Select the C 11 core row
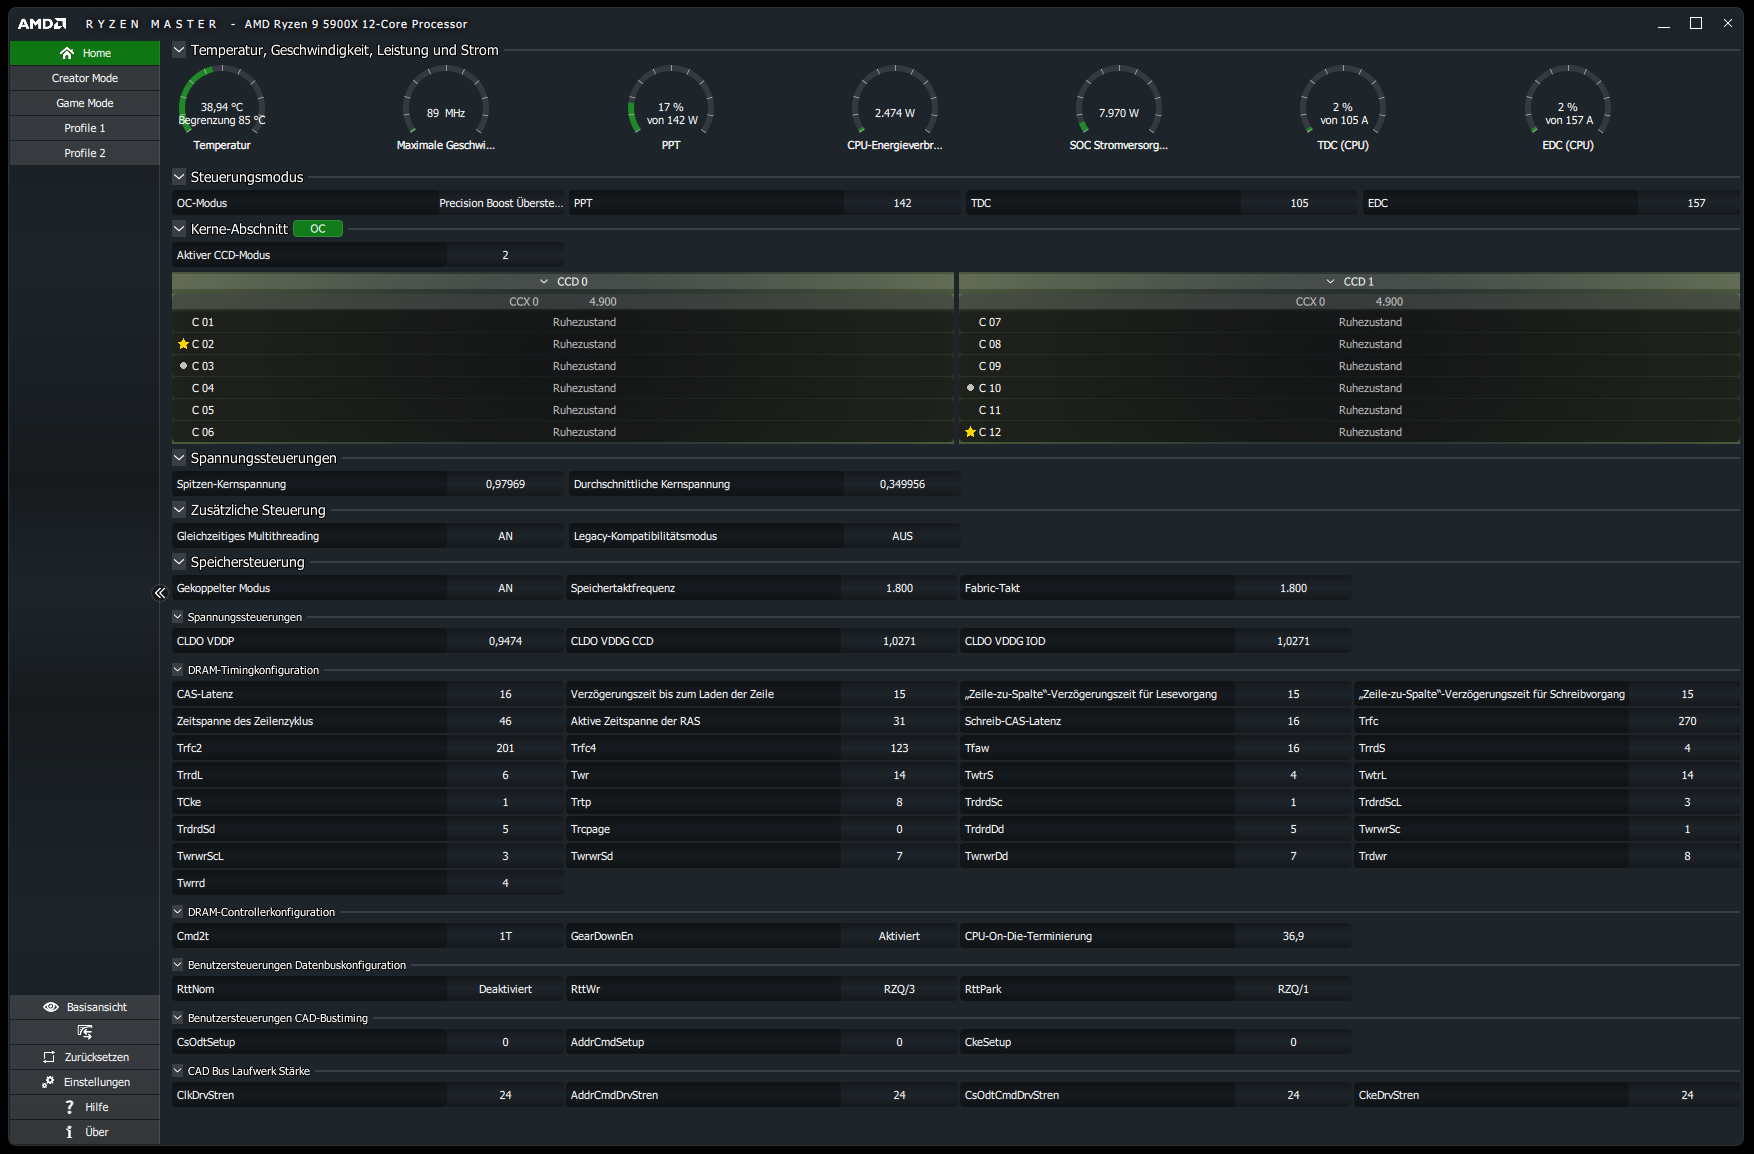Viewport: 1754px width, 1154px height. 1349,410
